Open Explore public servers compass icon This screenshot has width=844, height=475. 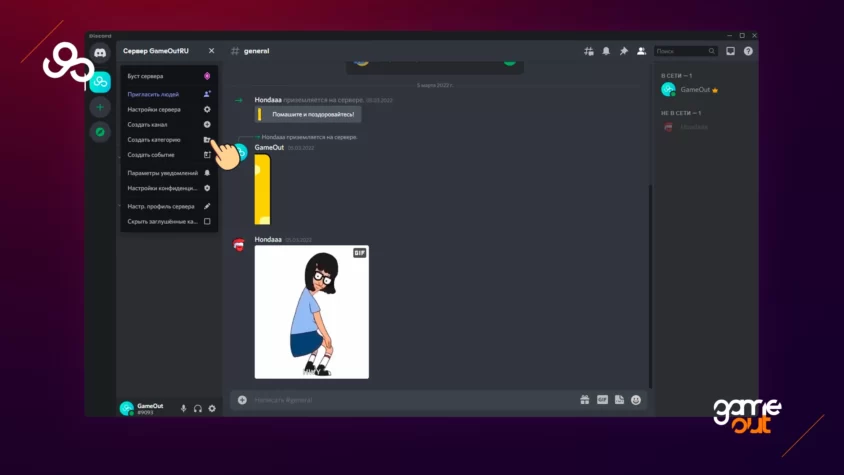click(100, 132)
